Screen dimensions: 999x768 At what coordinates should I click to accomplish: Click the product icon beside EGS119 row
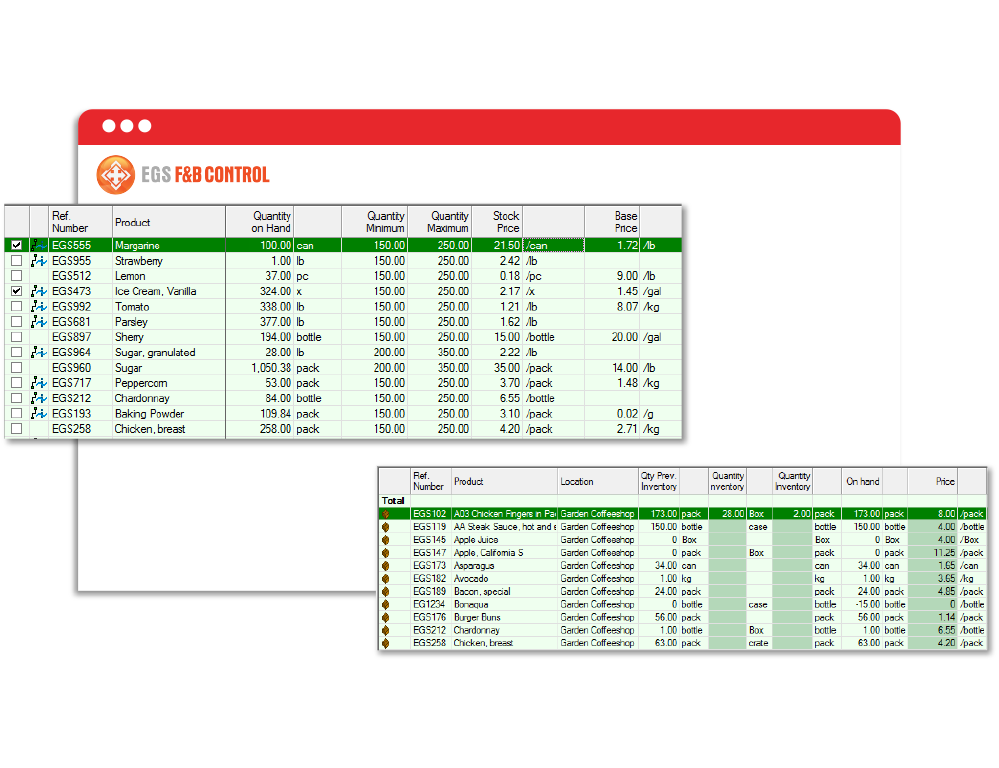385,527
